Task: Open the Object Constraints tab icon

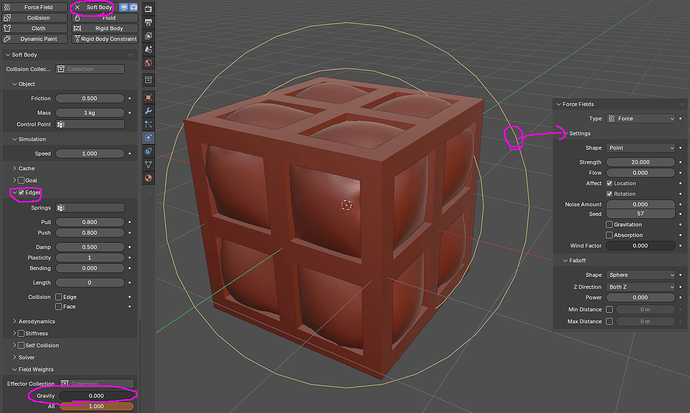Action: [x=148, y=151]
